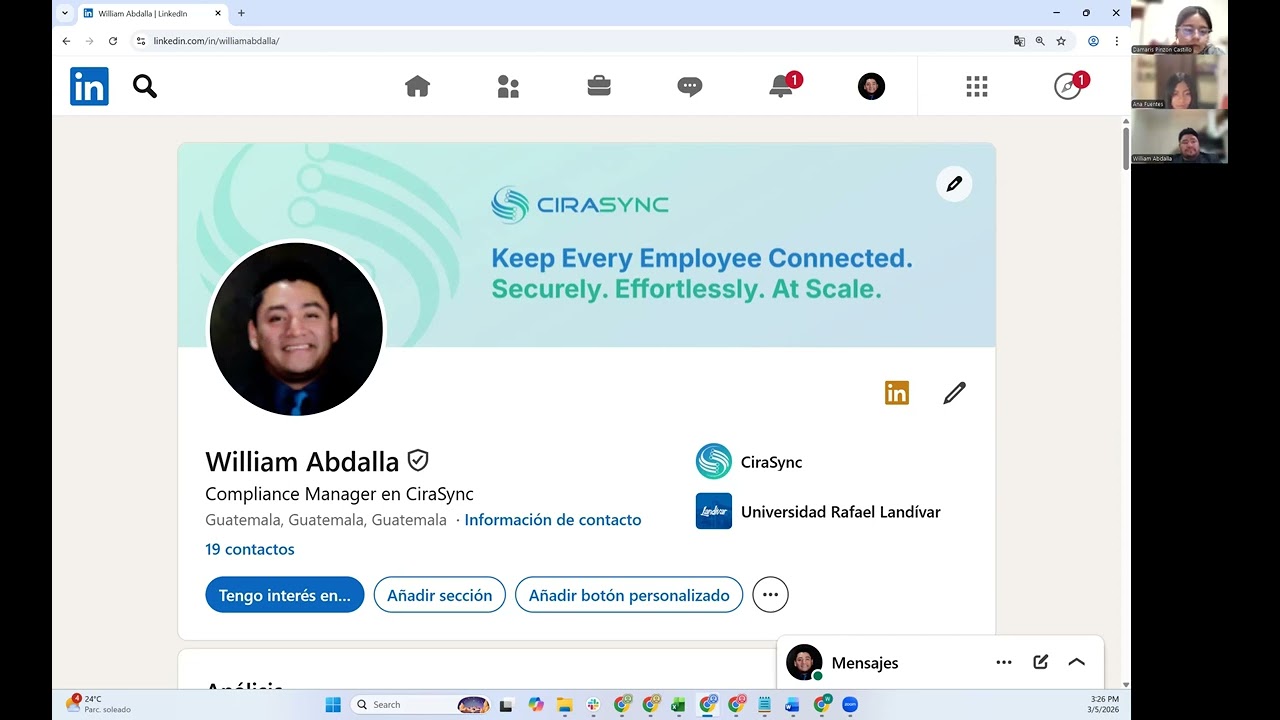Select the 'William Abdalla | LinkedIn' browser tab
The height and width of the screenshot is (720, 1280).
pyautogui.click(x=152, y=13)
